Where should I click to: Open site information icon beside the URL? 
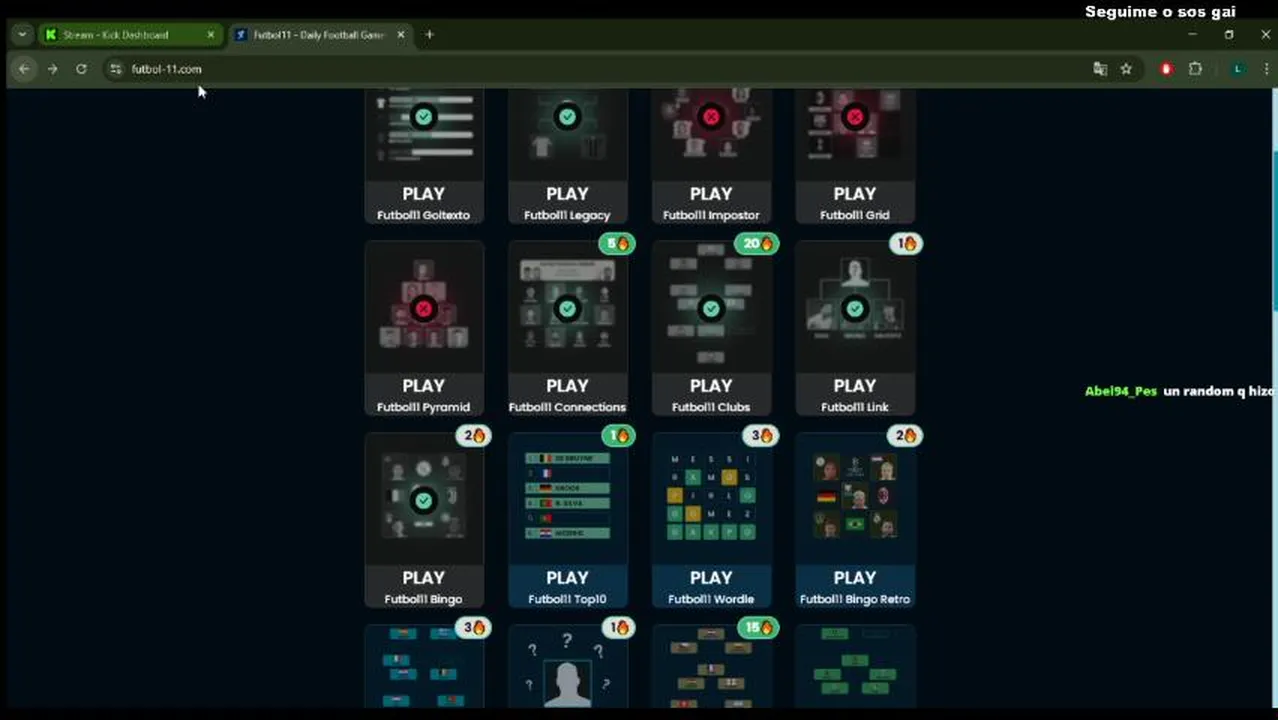point(116,69)
